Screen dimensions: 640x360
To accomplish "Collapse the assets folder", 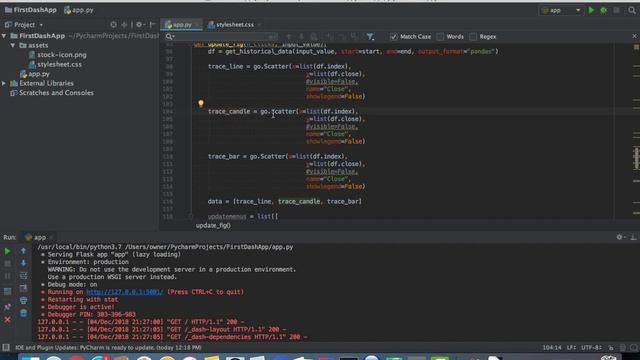I will [13, 45].
